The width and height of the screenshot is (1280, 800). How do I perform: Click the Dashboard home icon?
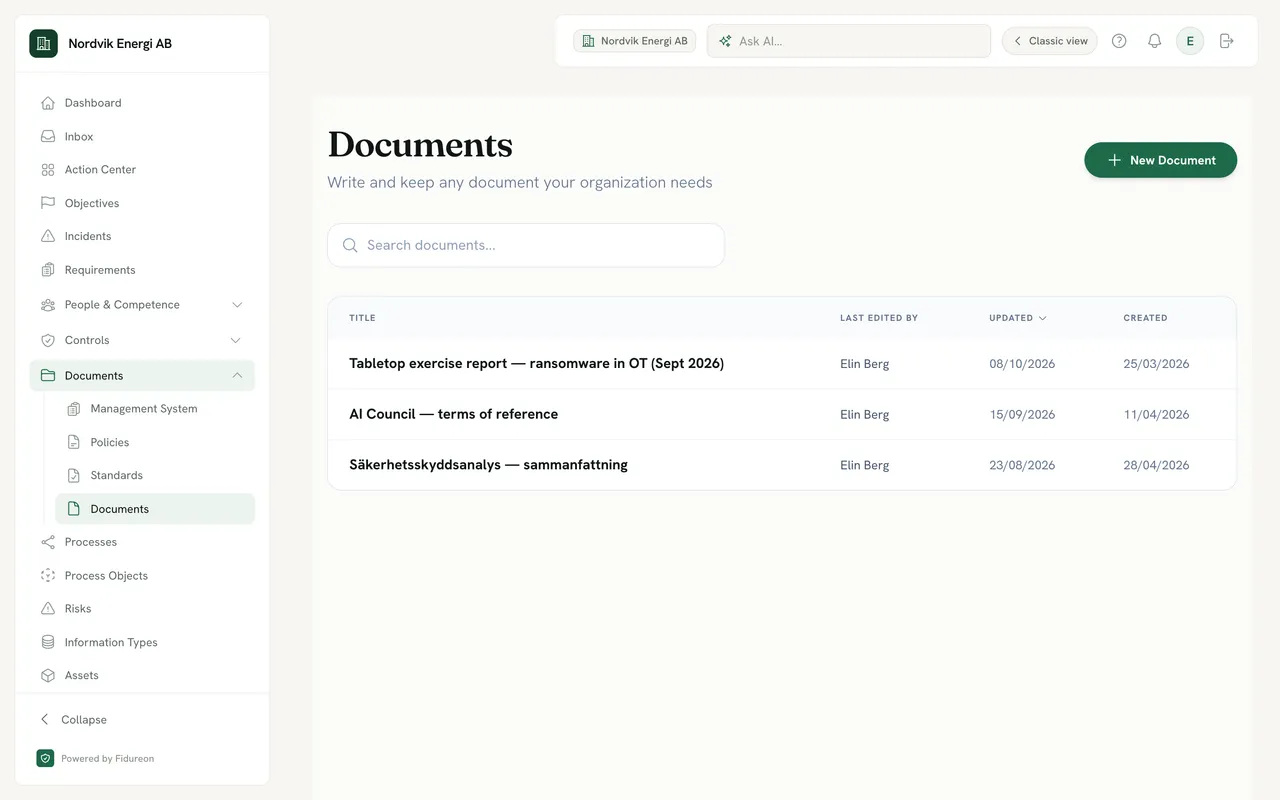(48, 103)
